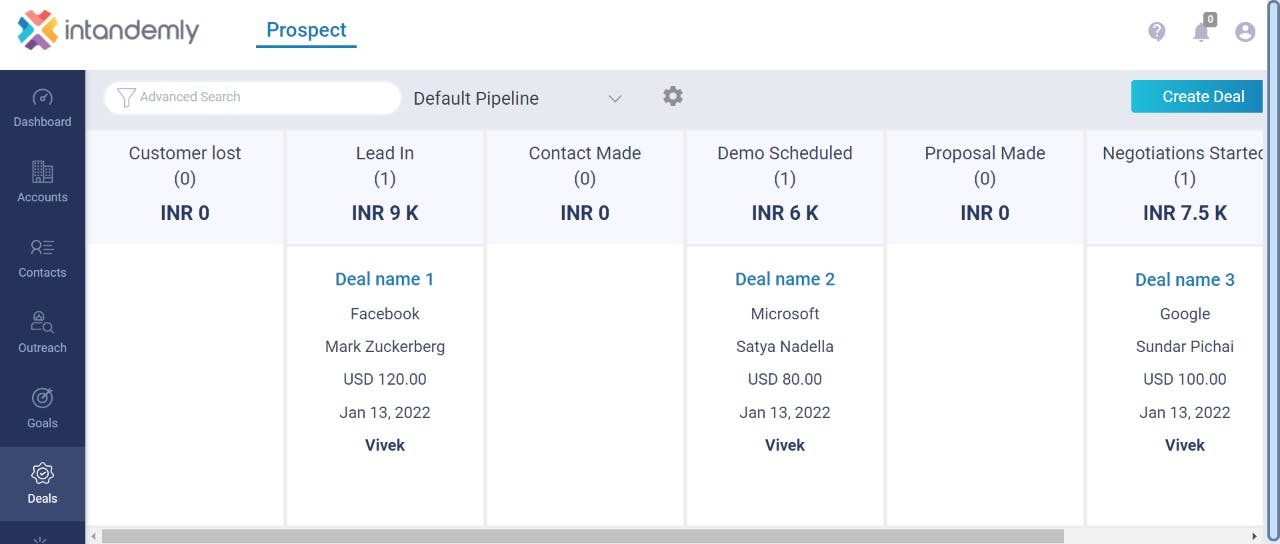Open the user profile icon

[x=1245, y=32]
